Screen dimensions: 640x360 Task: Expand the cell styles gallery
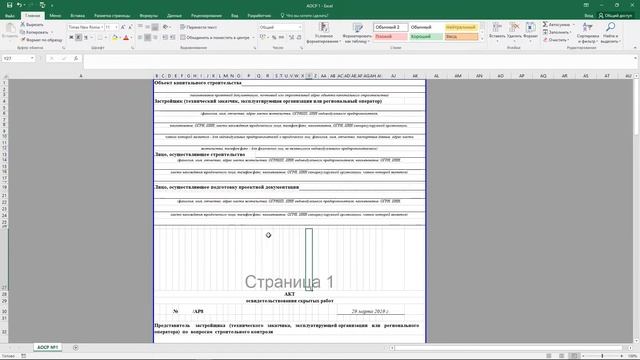[x=482, y=39]
